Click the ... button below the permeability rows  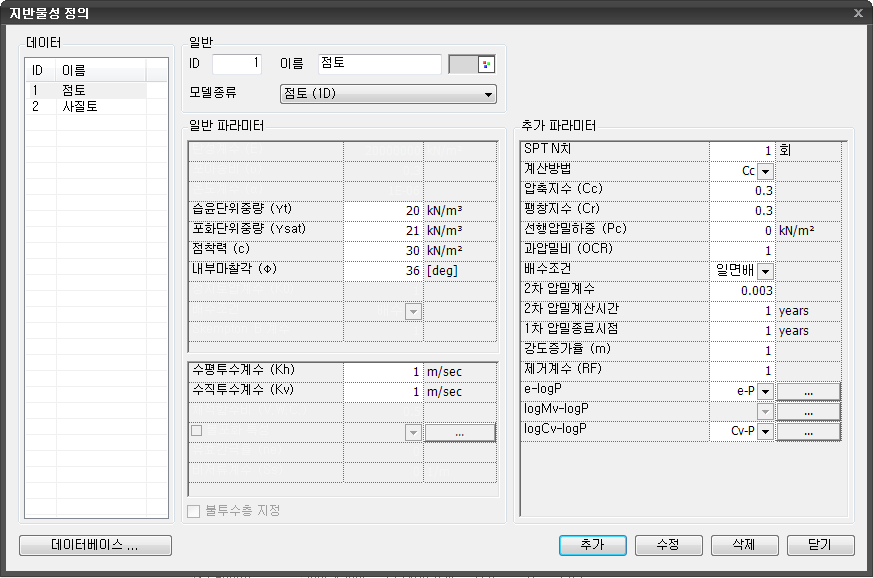[460, 432]
